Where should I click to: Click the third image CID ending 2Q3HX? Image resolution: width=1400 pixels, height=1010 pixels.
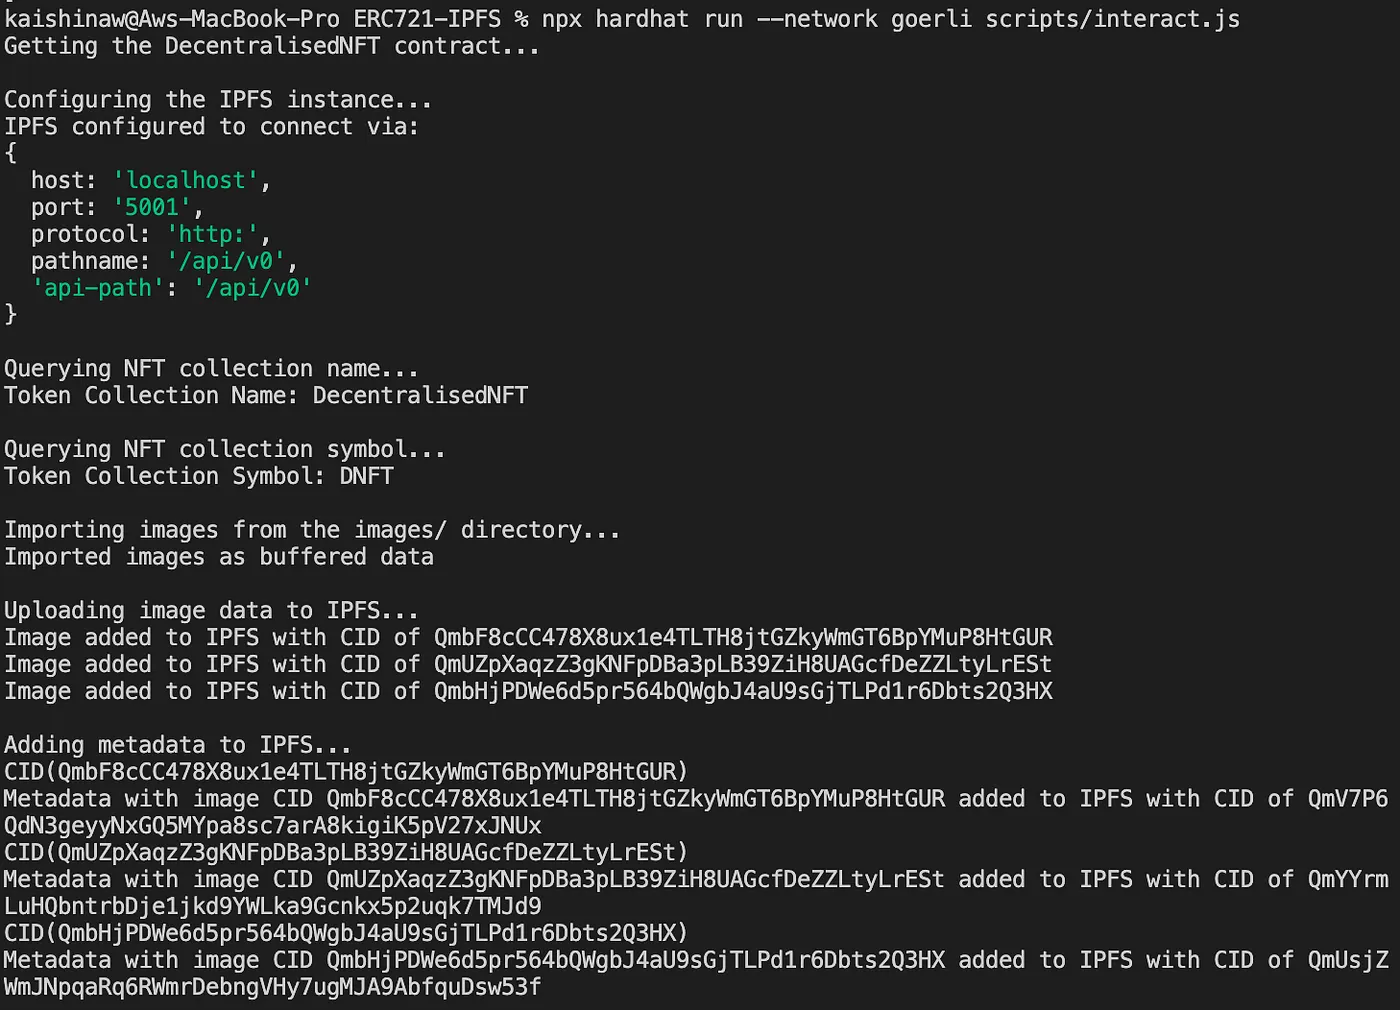743,692
